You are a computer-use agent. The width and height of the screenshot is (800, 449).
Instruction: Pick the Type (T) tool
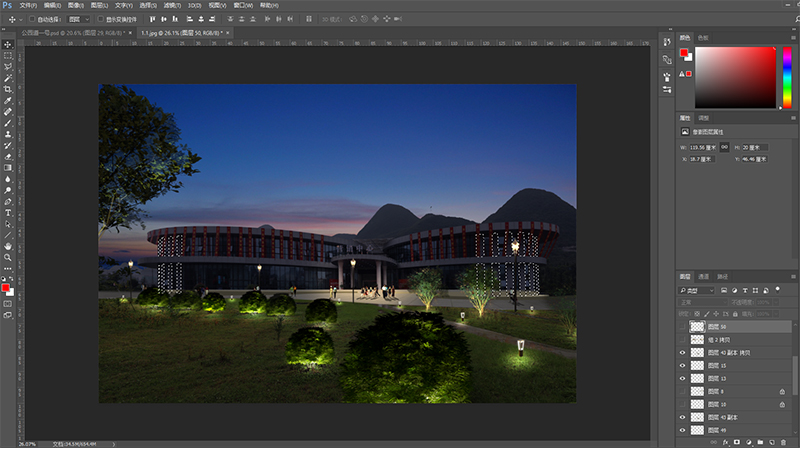8,212
